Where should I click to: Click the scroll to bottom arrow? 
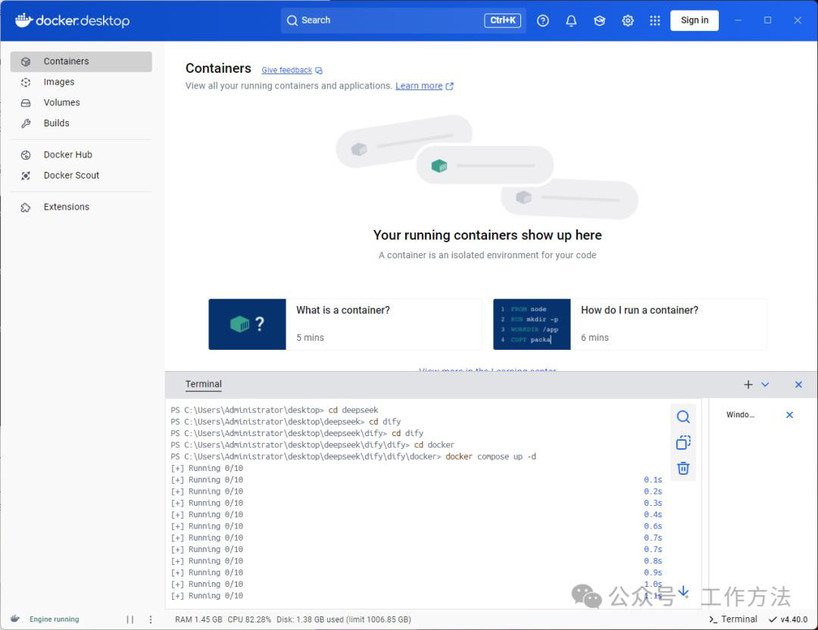683,591
